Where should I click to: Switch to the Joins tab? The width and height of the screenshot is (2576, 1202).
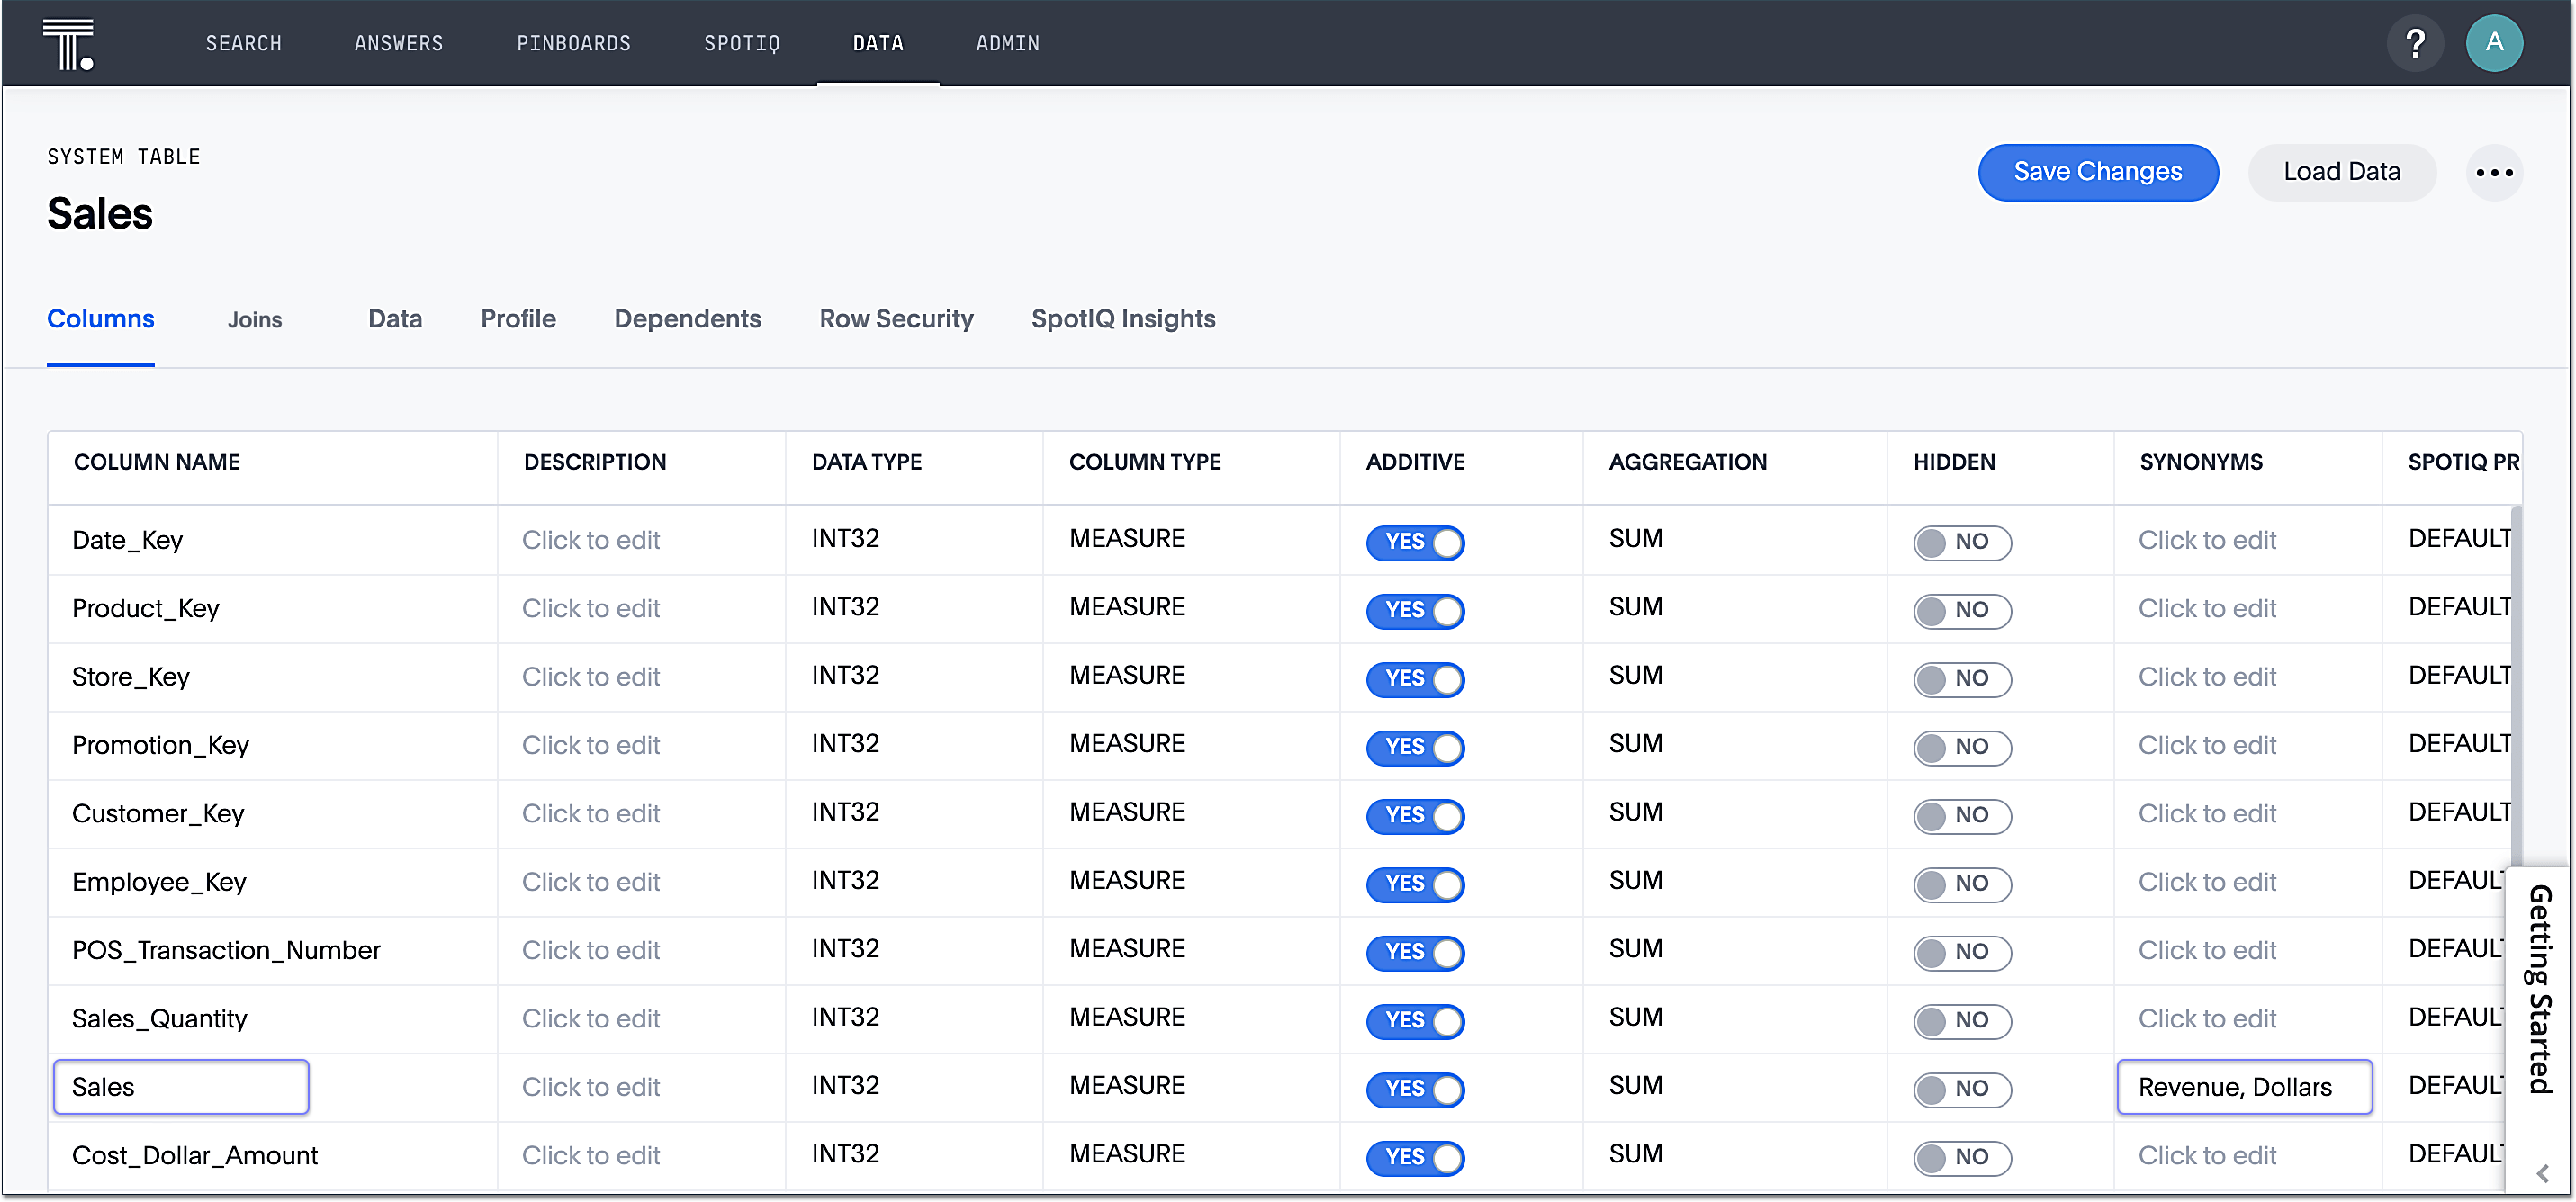point(257,318)
